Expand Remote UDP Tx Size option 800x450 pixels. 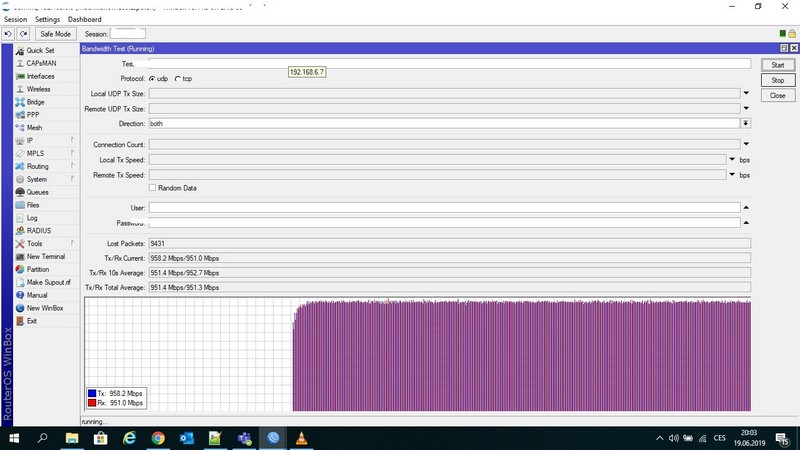746,108
